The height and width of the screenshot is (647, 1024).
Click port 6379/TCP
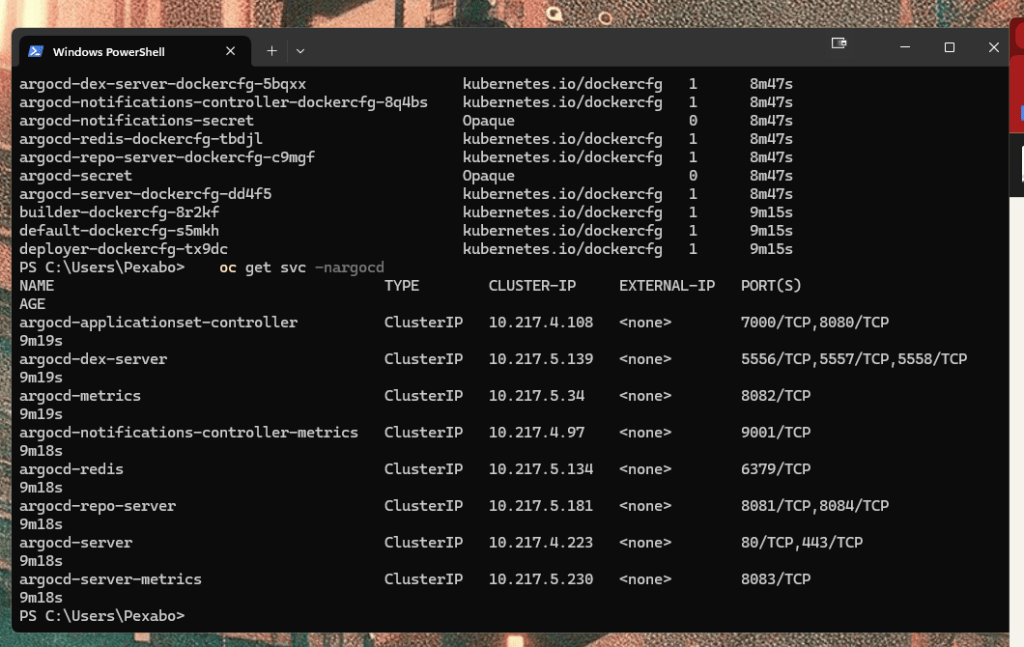(x=776, y=469)
